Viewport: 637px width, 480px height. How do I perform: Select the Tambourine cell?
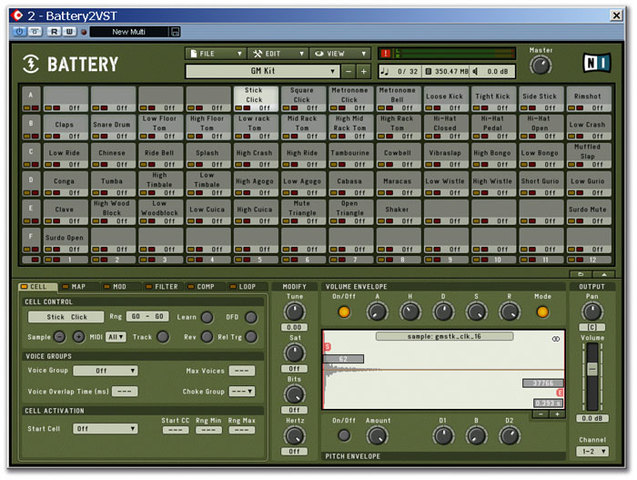pos(350,153)
